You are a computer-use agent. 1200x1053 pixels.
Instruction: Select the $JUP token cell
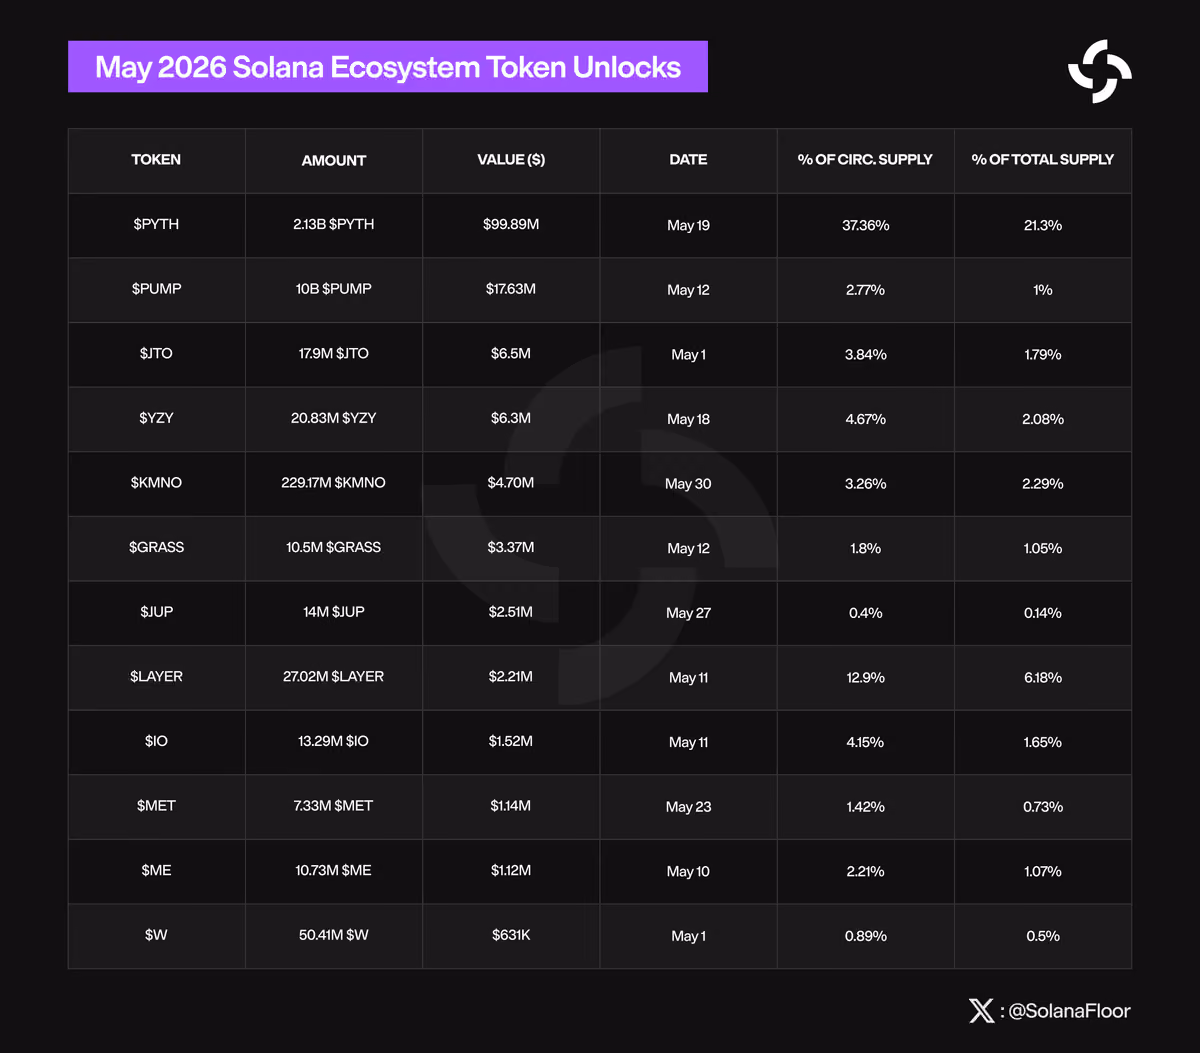pyautogui.click(x=156, y=611)
